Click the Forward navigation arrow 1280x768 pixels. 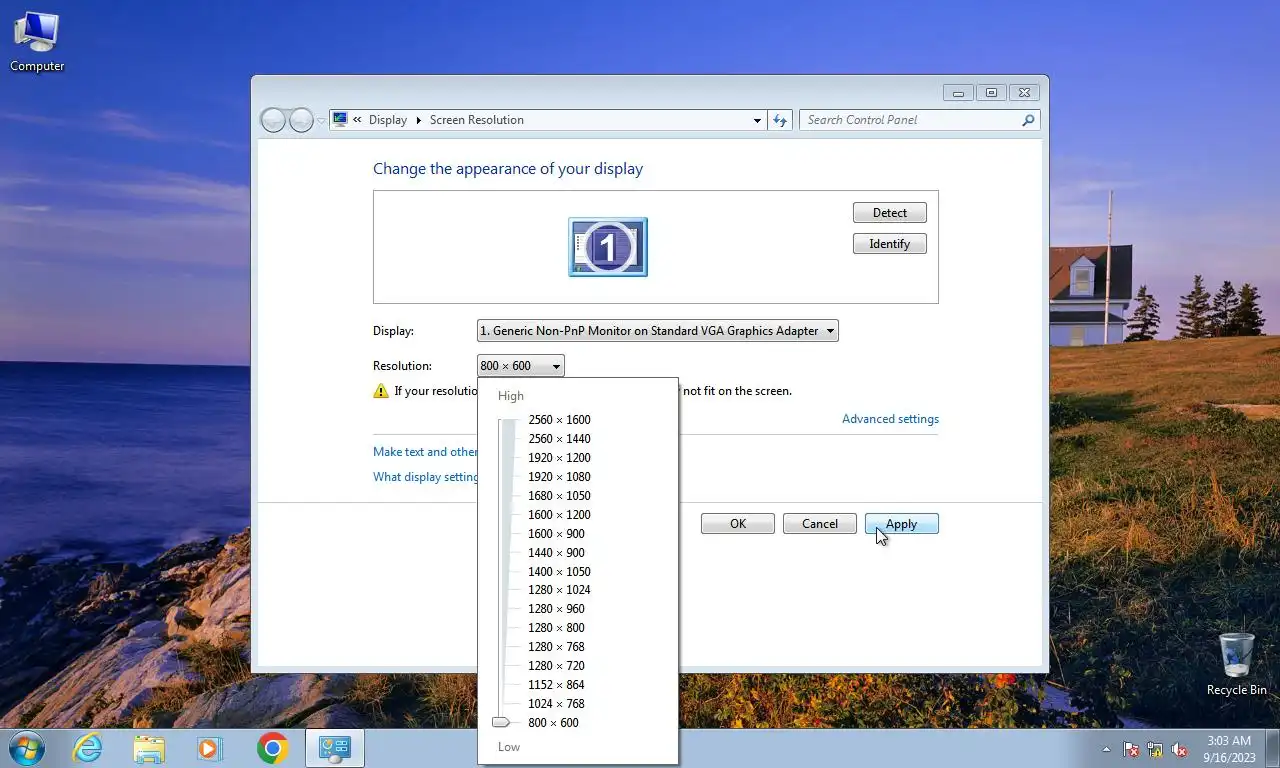coord(301,120)
